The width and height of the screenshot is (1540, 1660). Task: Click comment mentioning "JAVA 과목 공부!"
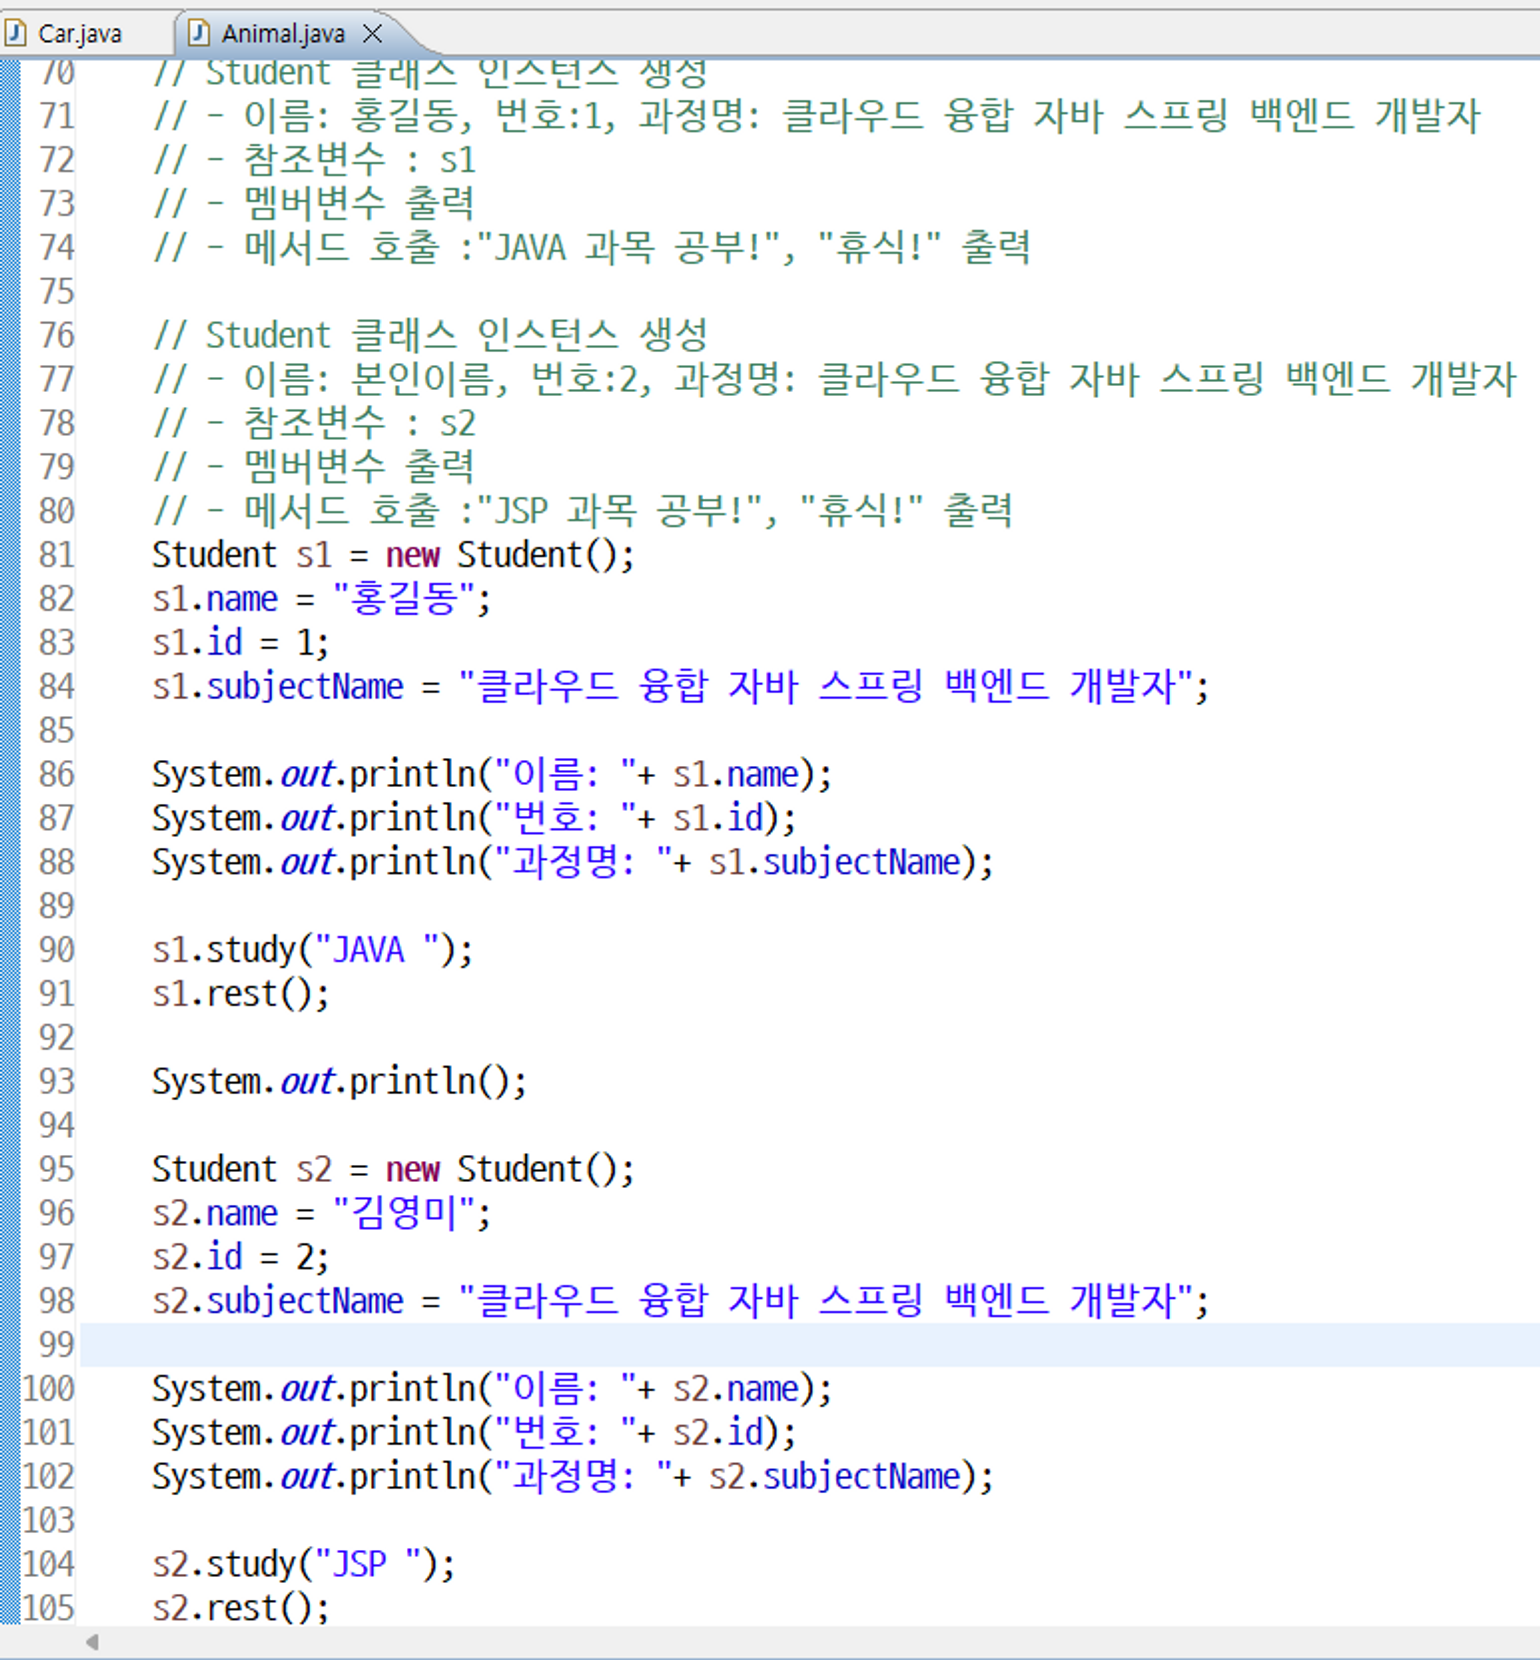coord(591,248)
